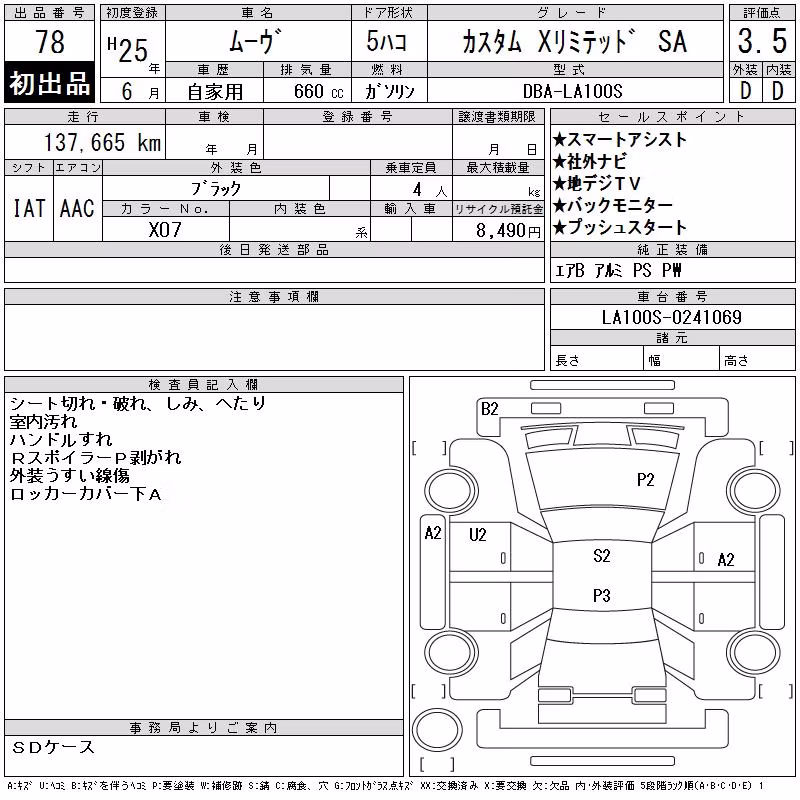Select the "純正装備" header
The height and width of the screenshot is (800, 800).
[672, 250]
